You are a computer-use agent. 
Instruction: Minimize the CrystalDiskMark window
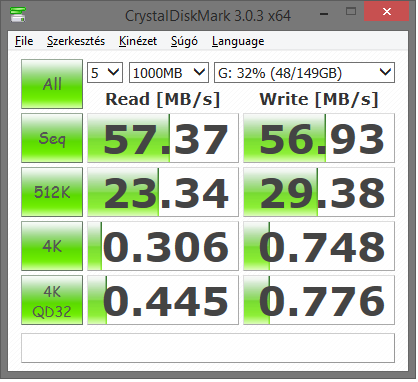tap(324, 13)
